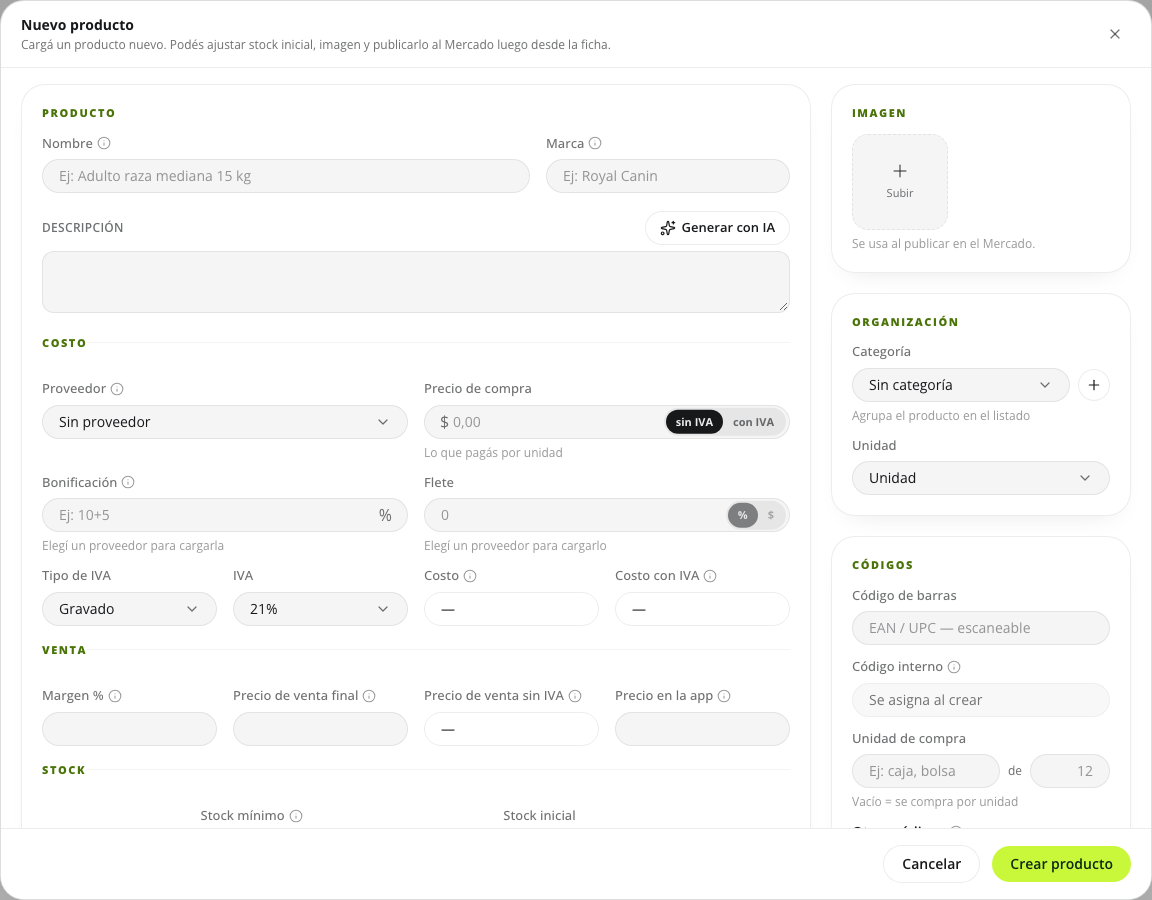
Task: Select the sin IVA price option
Action: pyautogui.click(x=694, y=422)
